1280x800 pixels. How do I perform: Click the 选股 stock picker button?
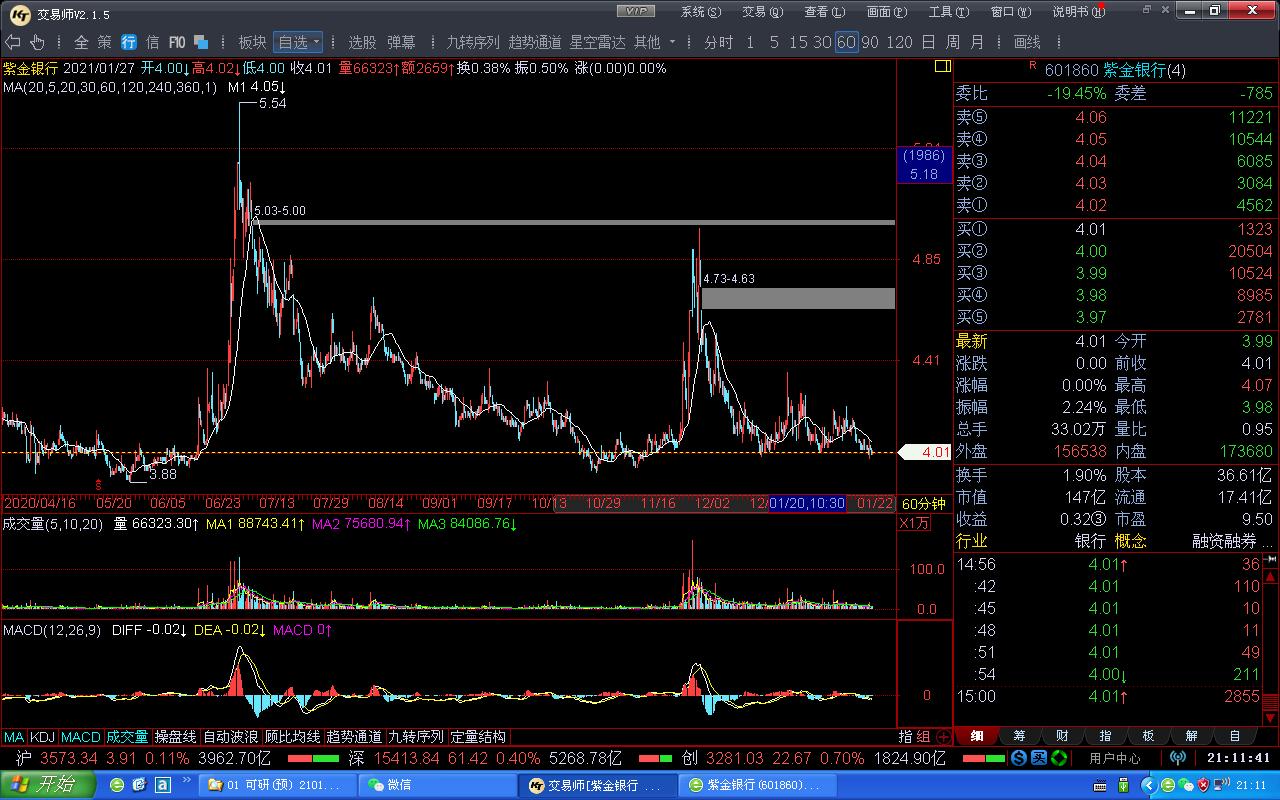click(x=362, y=42)
